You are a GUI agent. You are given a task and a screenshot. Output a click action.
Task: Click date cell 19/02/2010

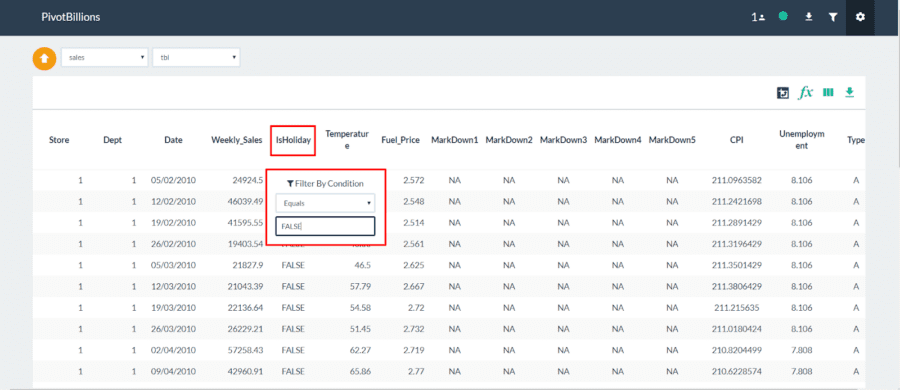[174, 223]
